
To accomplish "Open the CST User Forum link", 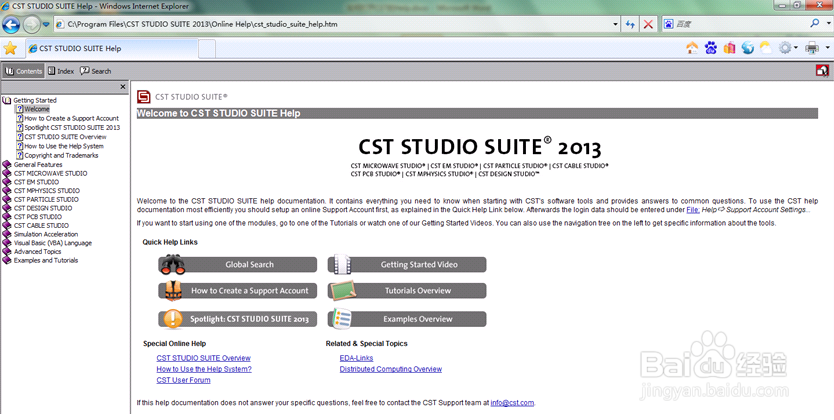I will [x=184, y=380].
